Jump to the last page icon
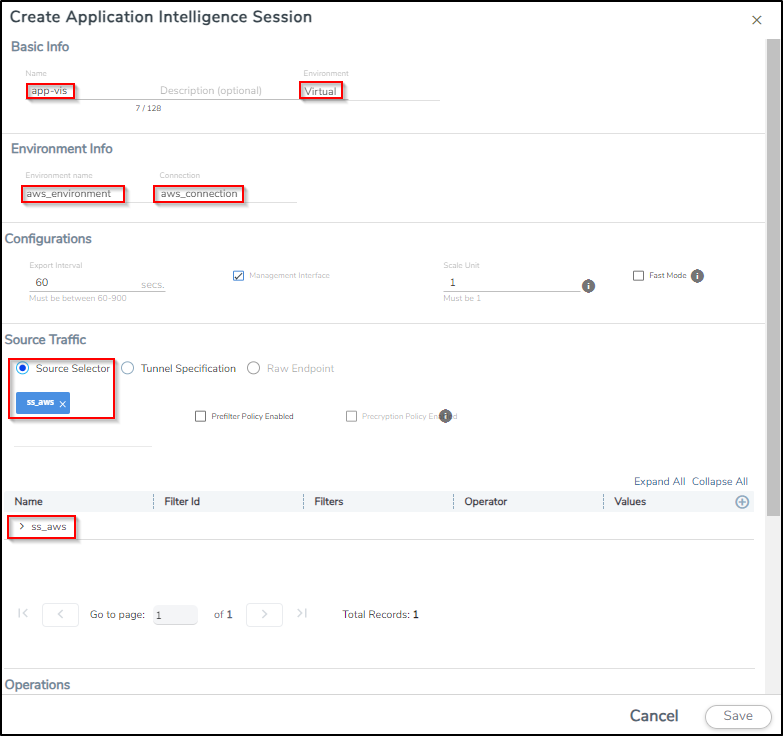Screen dimensions: 783x736 302,613
